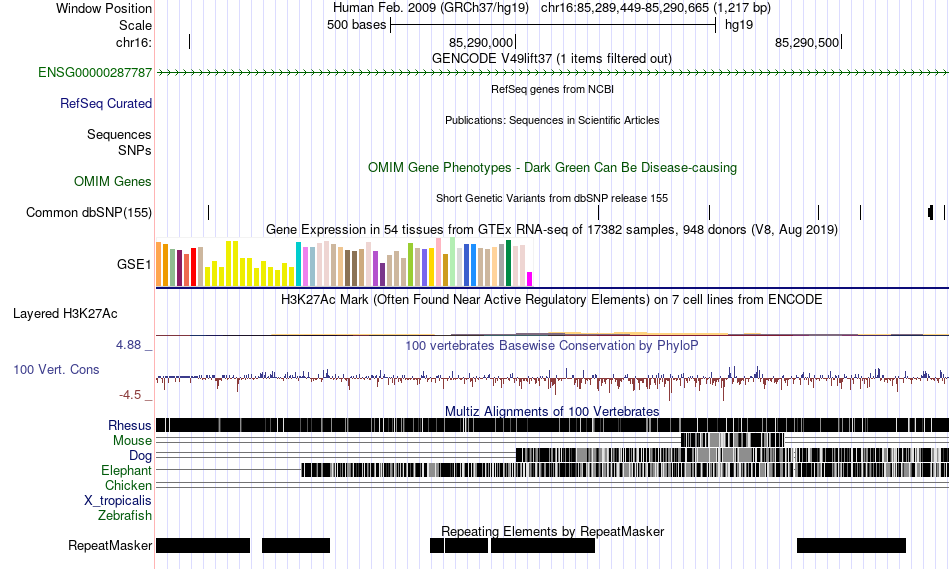The height and width of the screenshot is (569, 950).
Task: Click the Window Position label
Action: (x=104, y=8)
